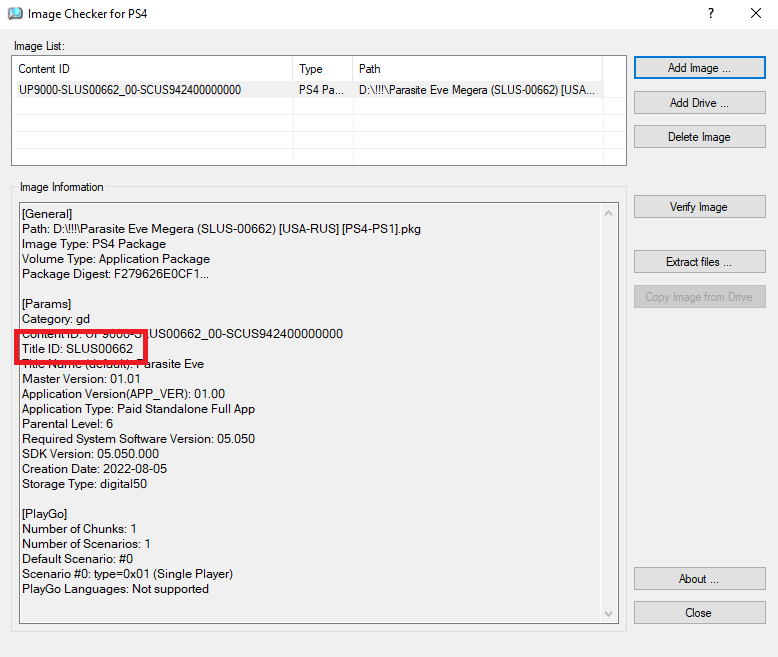778x657 pixels.
Task: Click the info panel scroll down arrow
Action: (608, 614)
